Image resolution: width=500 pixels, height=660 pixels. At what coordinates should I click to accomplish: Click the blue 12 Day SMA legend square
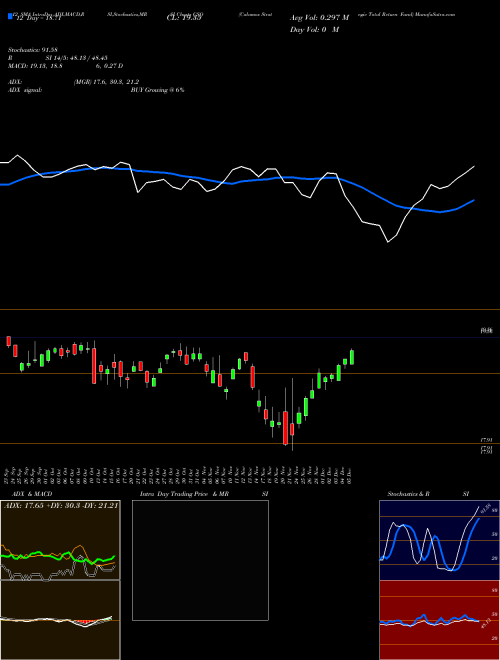pyautogui.click(x=11, y=16)
